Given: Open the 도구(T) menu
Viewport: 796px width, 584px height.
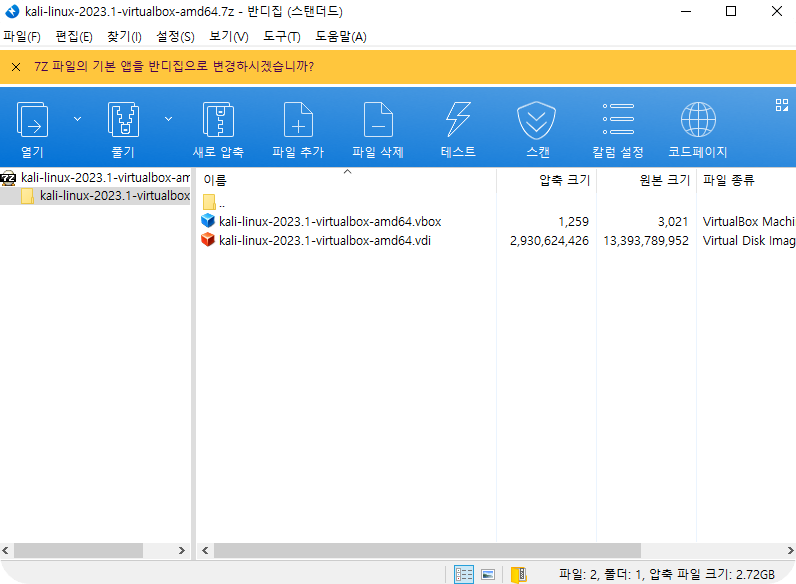Looking at the screenshot, I should coord(282,37).
